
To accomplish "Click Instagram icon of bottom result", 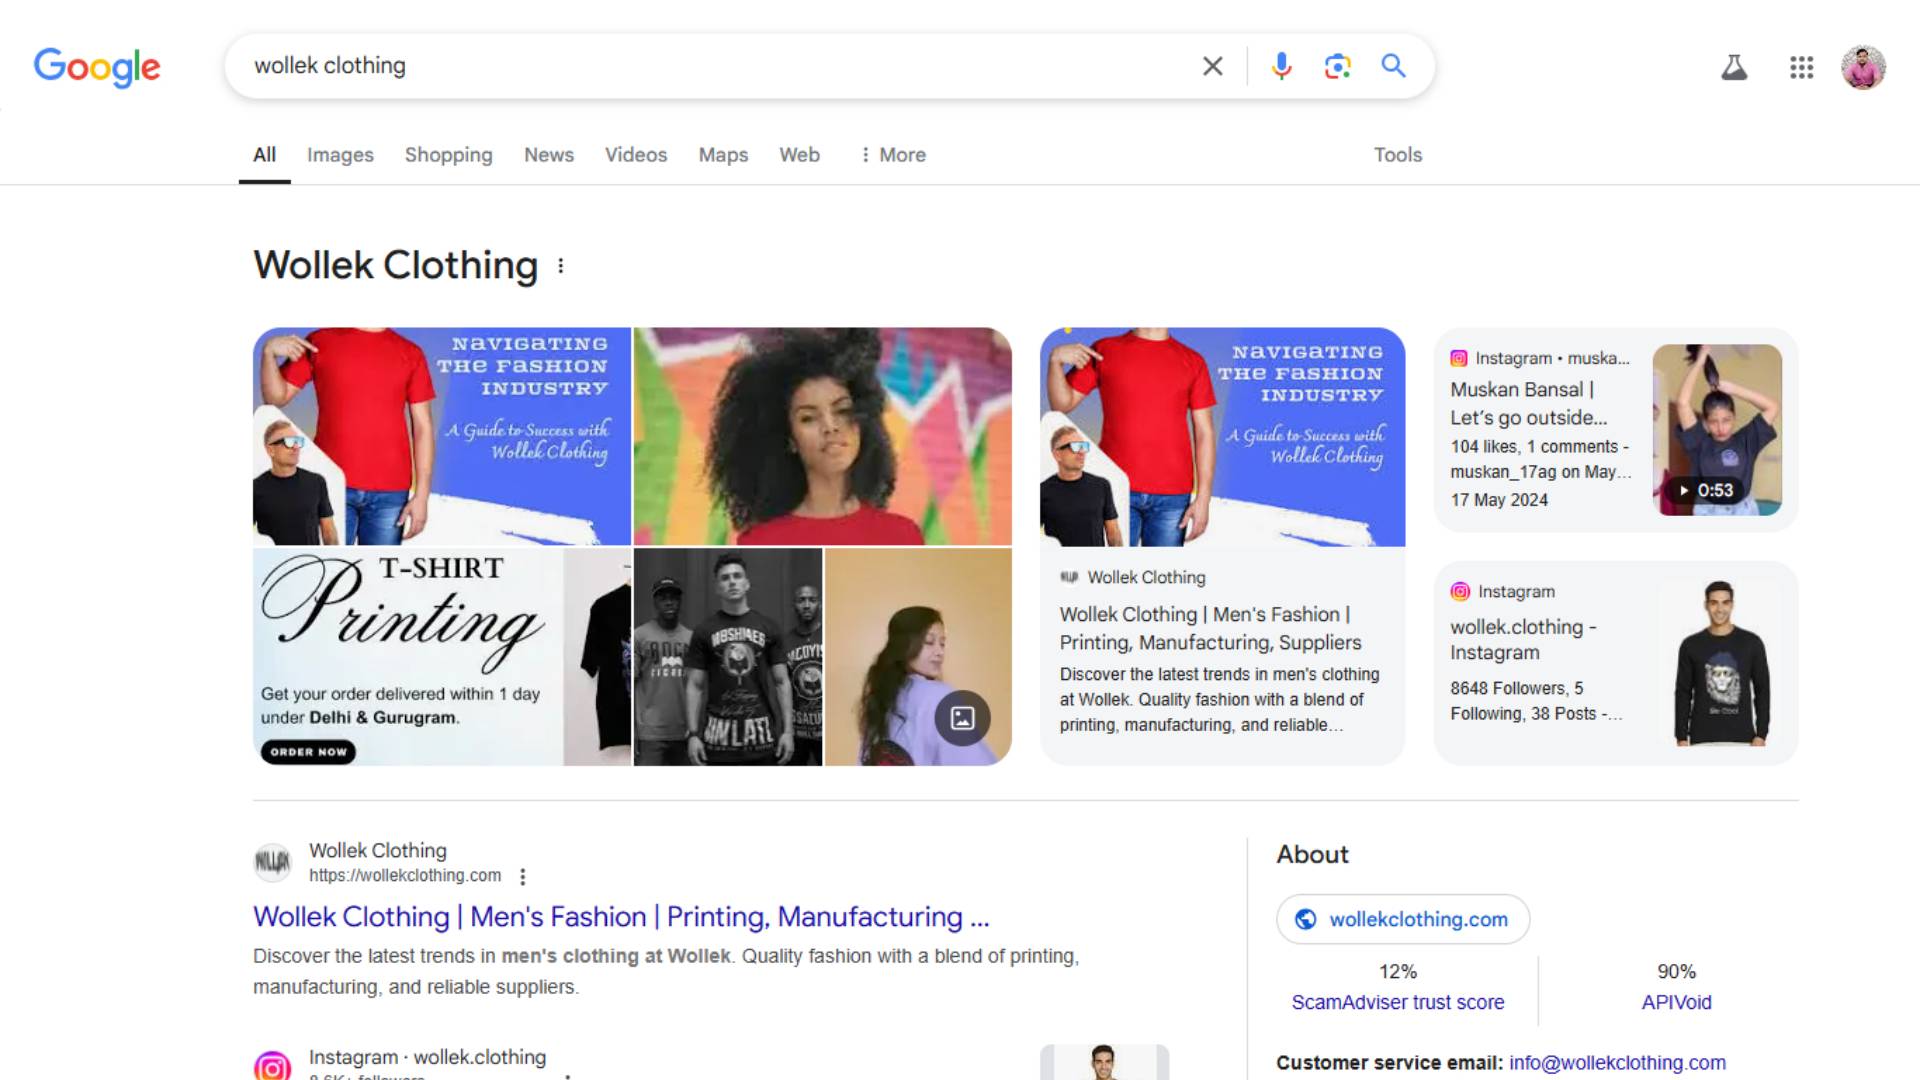I will click(272, 1065).
